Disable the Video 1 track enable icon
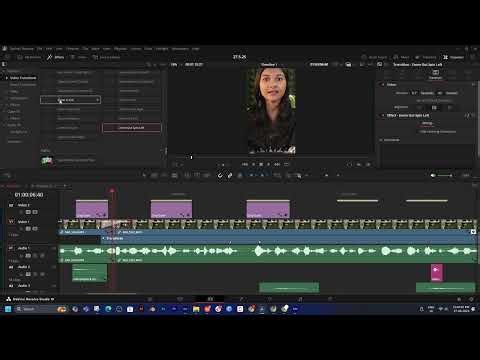The height and width of the screenshot is (360, 480). tap(35, 229)
